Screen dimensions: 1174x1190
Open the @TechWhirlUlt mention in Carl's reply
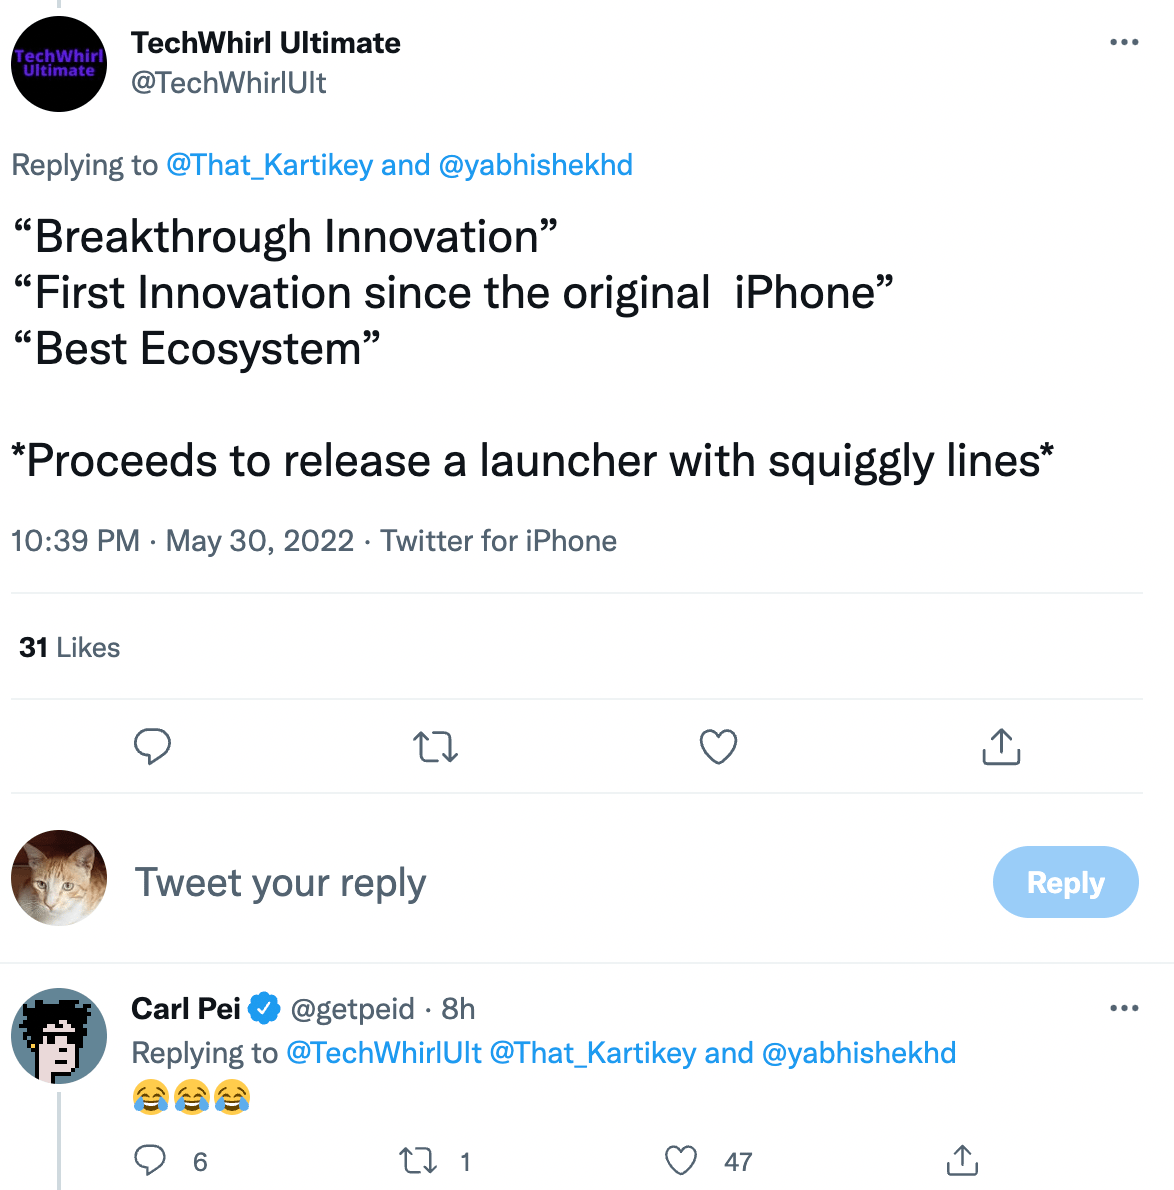(x=384, y=1053)
